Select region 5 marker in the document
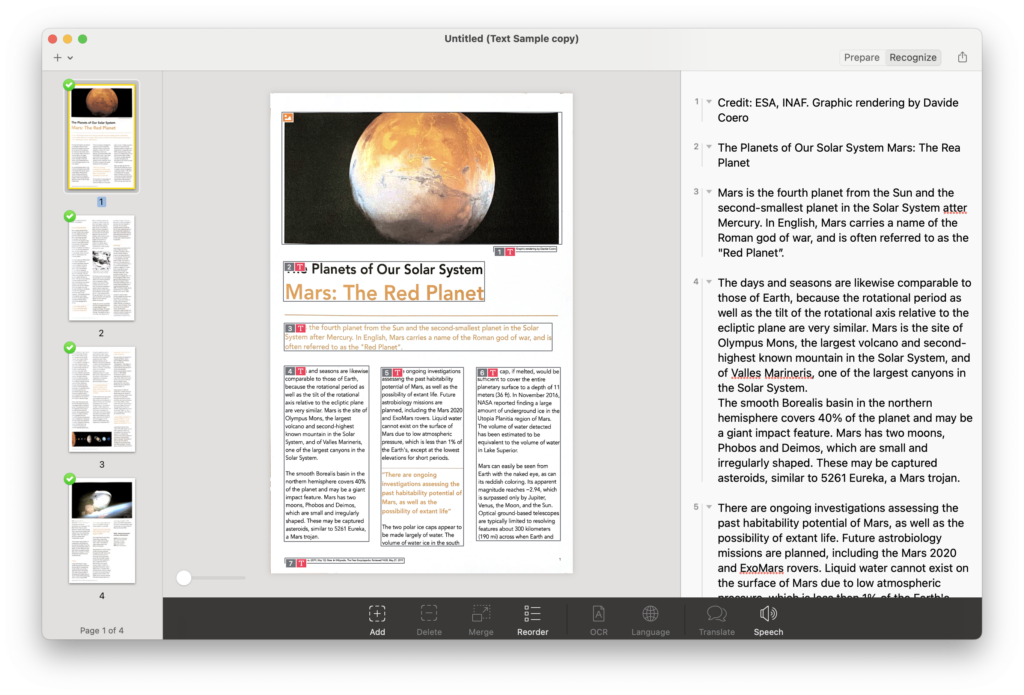Screen dimensions: 1024x695 click(x=386, y=372)
